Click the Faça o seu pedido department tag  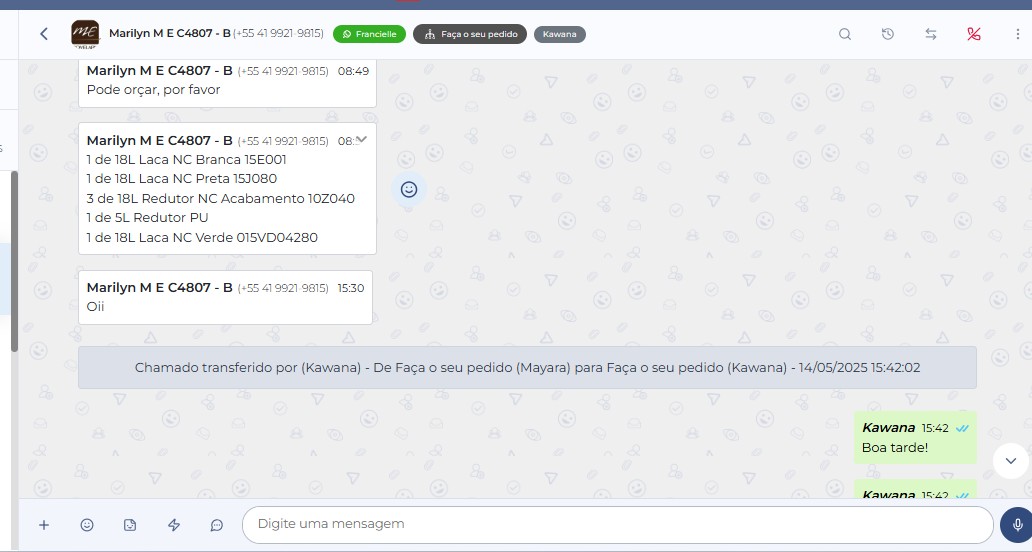(469, 34)
